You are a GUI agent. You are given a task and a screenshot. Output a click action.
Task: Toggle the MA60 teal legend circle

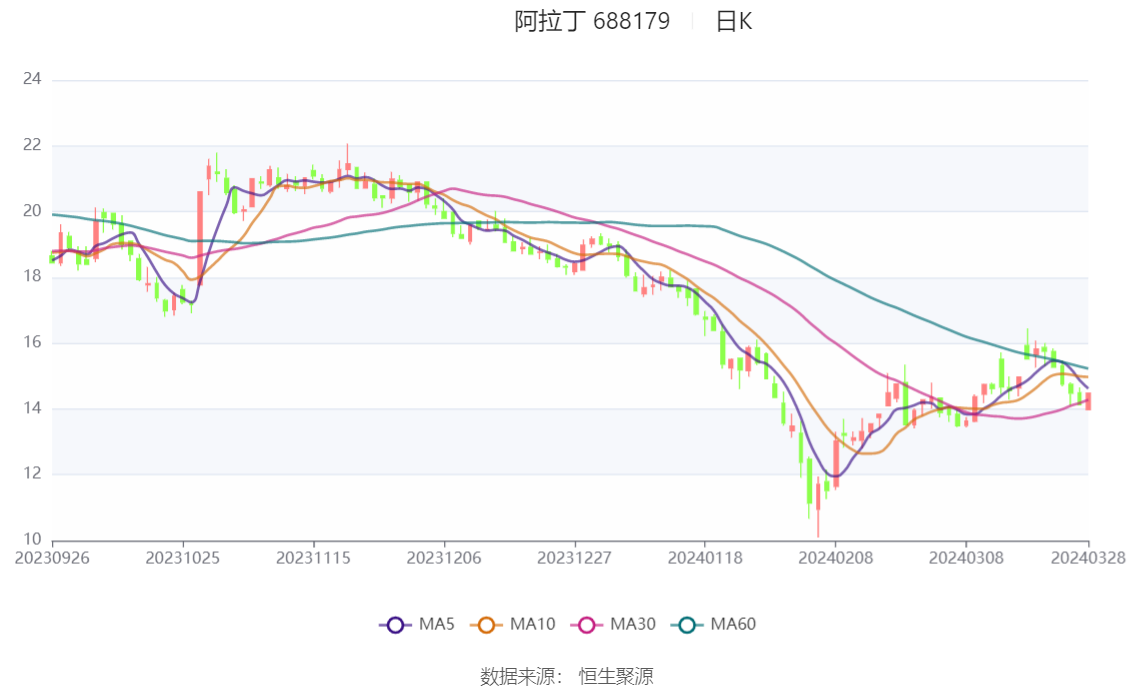point(687,625)
